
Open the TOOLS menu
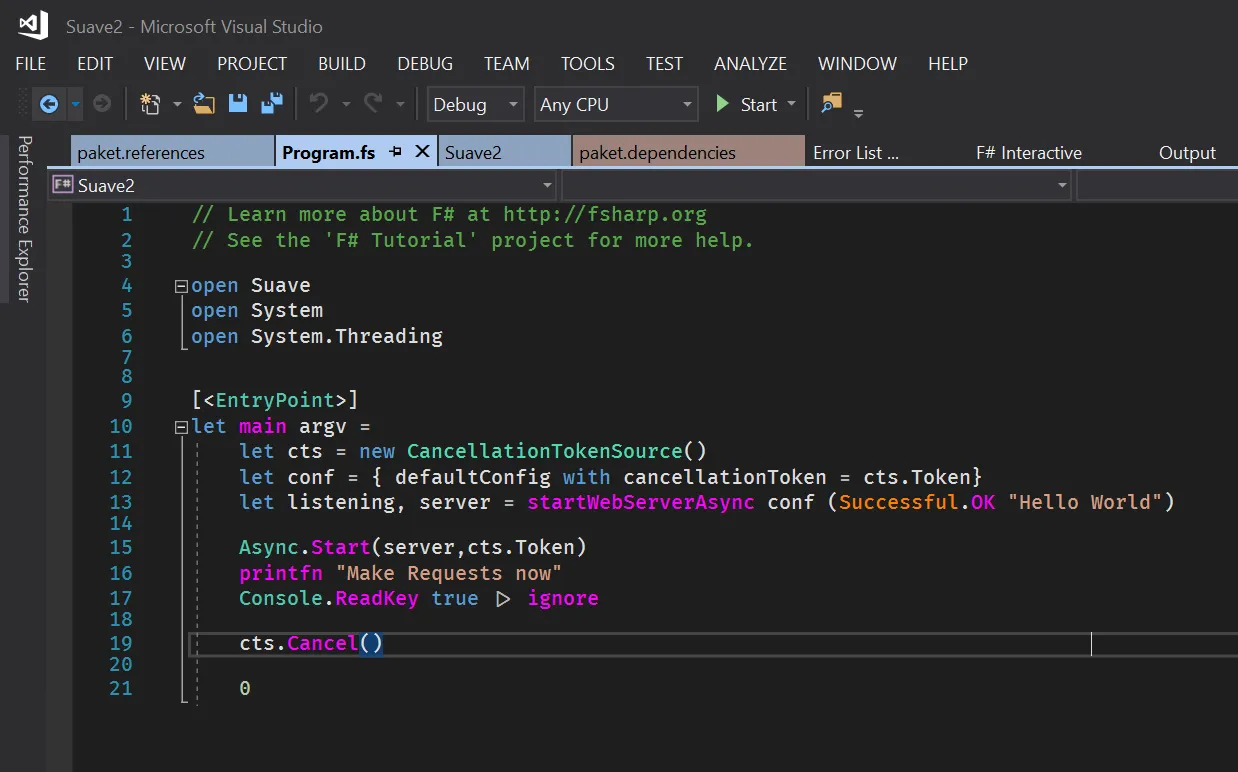pyautogui.click(x=588, y=63)
